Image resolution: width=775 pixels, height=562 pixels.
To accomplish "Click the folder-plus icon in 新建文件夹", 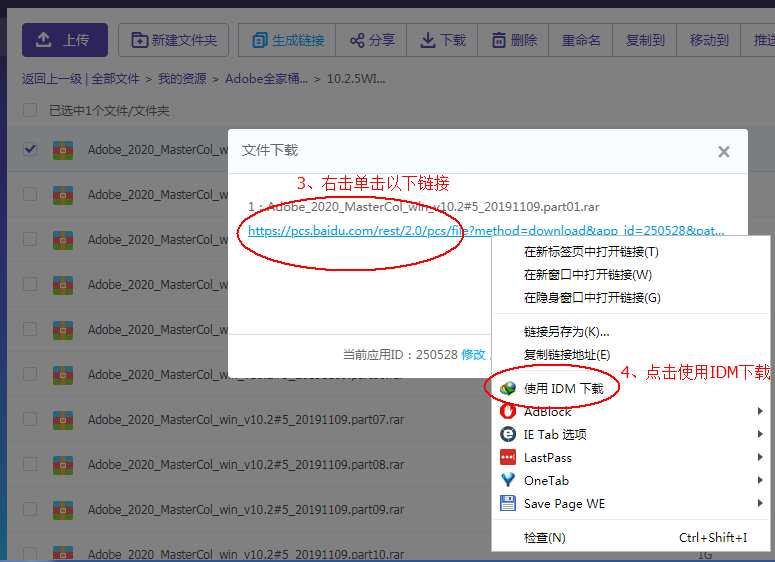I will 139,40.
